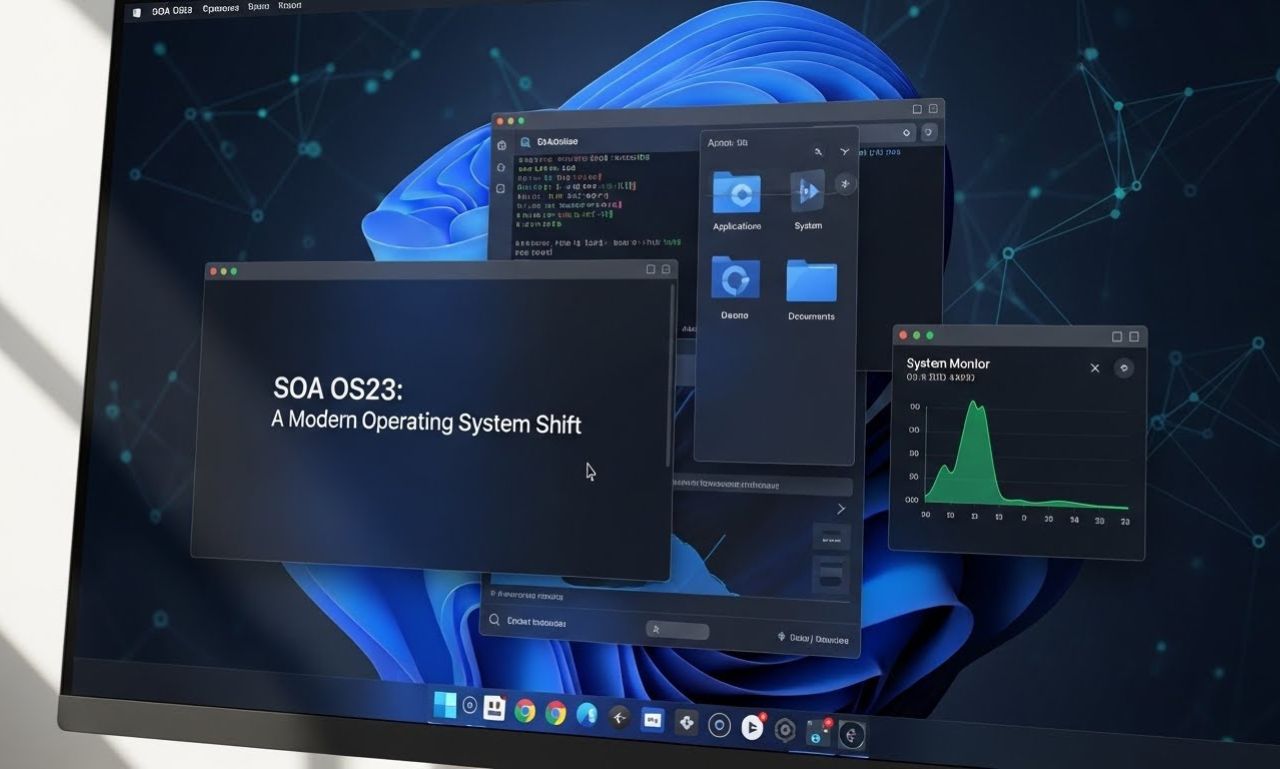The image size is (1280, 769).
Task: Open the Applications folder
Action: point(736,193)
